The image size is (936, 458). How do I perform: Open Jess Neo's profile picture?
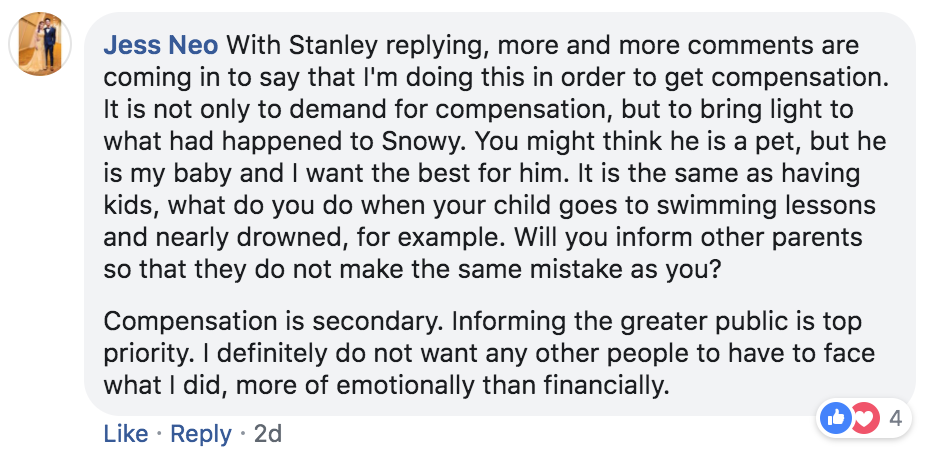[40, 44]
